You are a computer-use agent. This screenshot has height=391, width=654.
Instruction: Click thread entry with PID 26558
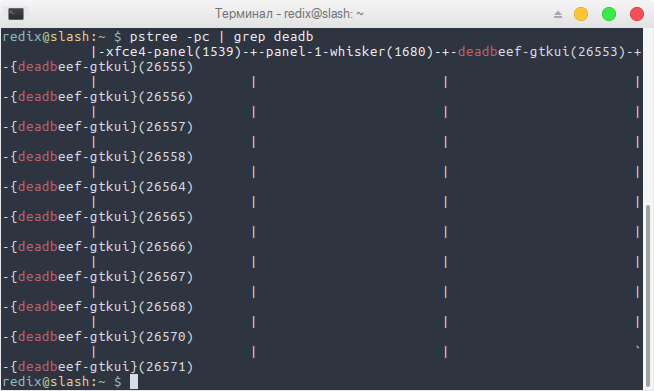tap(101, 157)
